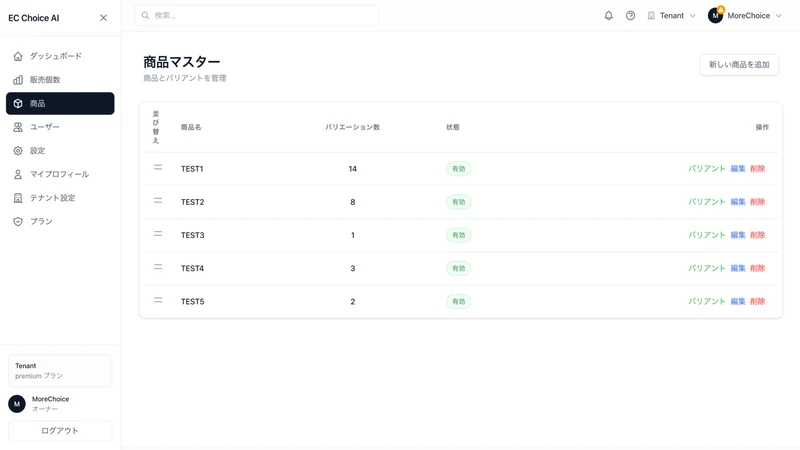
Task: Go to 販売個数 menu item
Action: [60, 80]
